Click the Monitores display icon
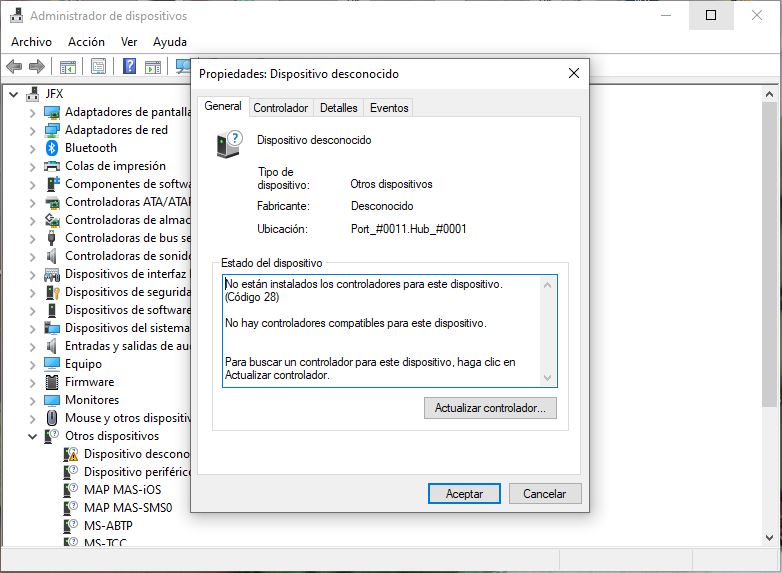 pos(52,400)
